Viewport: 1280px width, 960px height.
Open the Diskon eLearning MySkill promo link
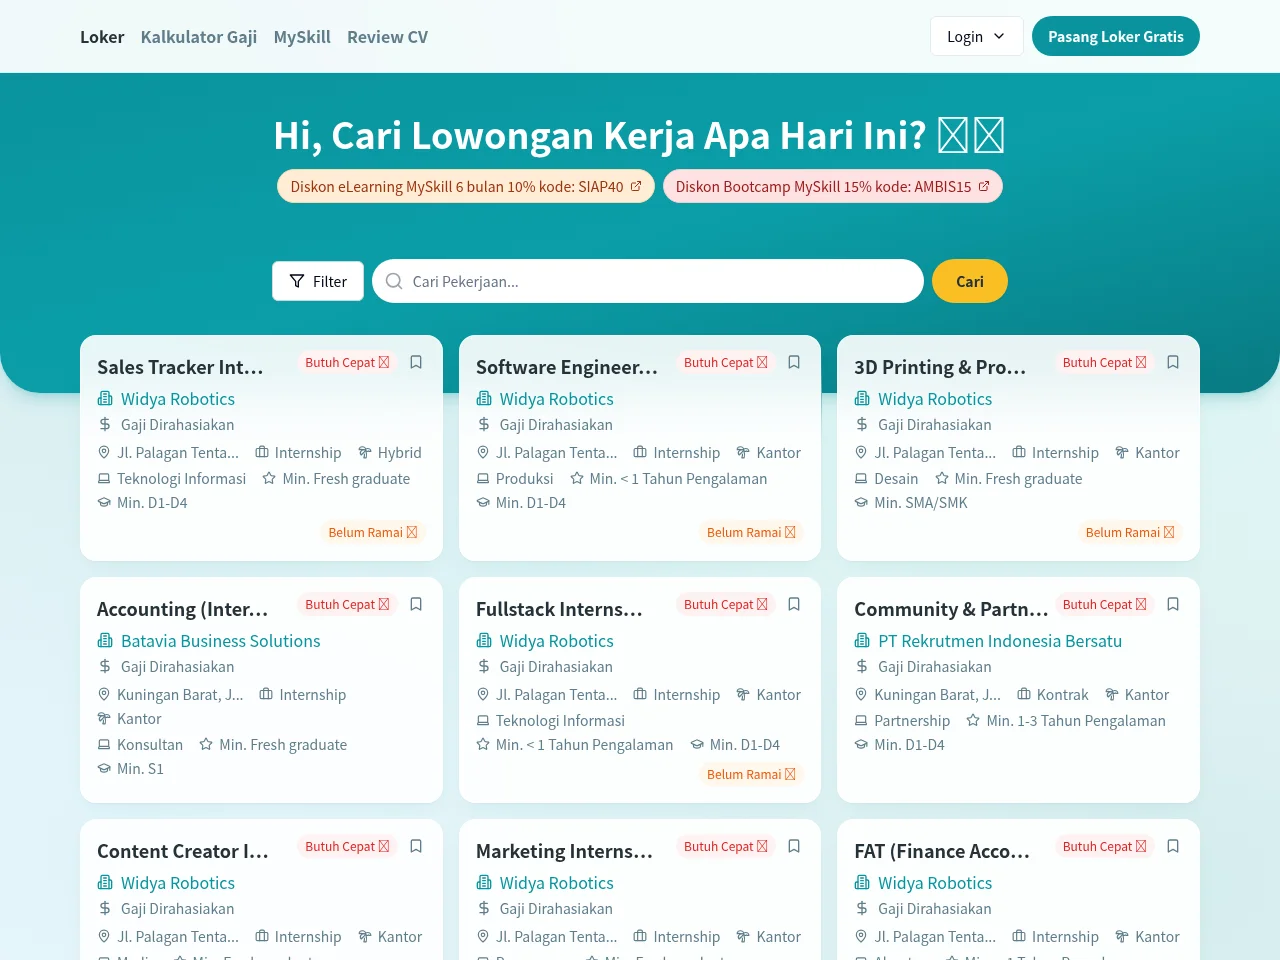(466, 186)
